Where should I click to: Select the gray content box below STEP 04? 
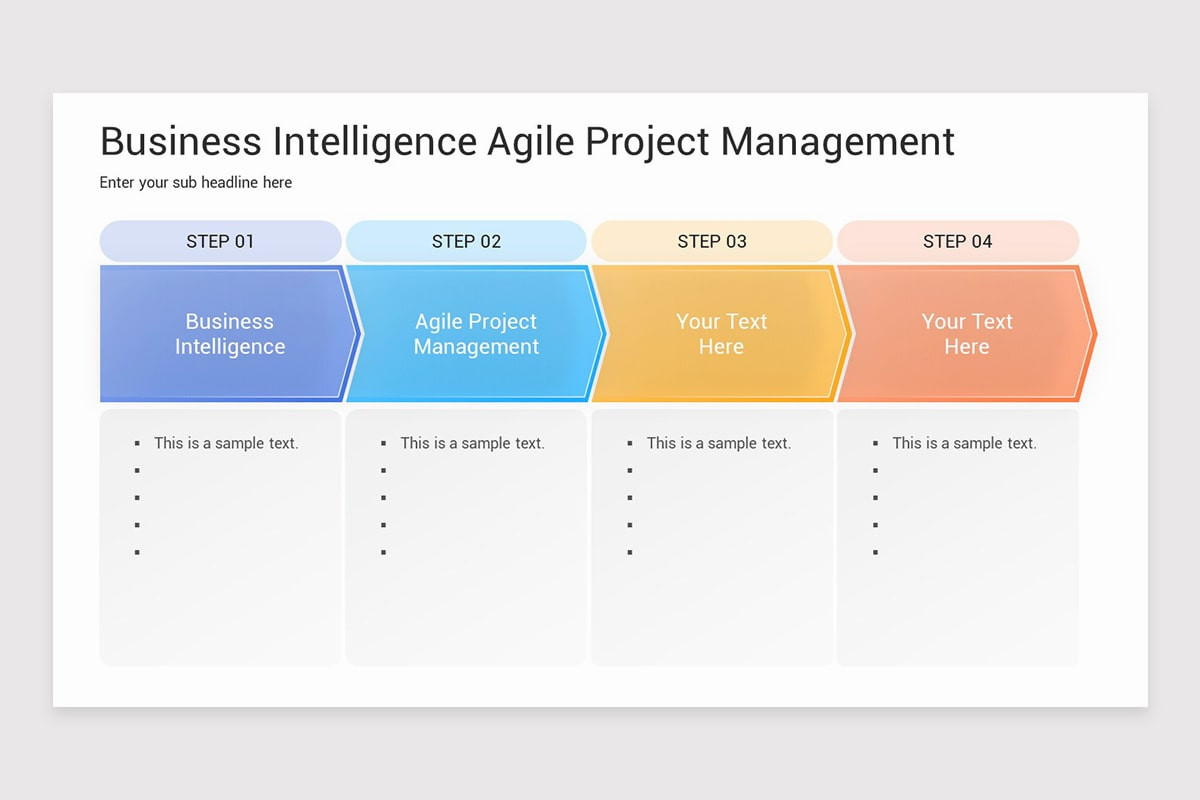tap(958, 537)
